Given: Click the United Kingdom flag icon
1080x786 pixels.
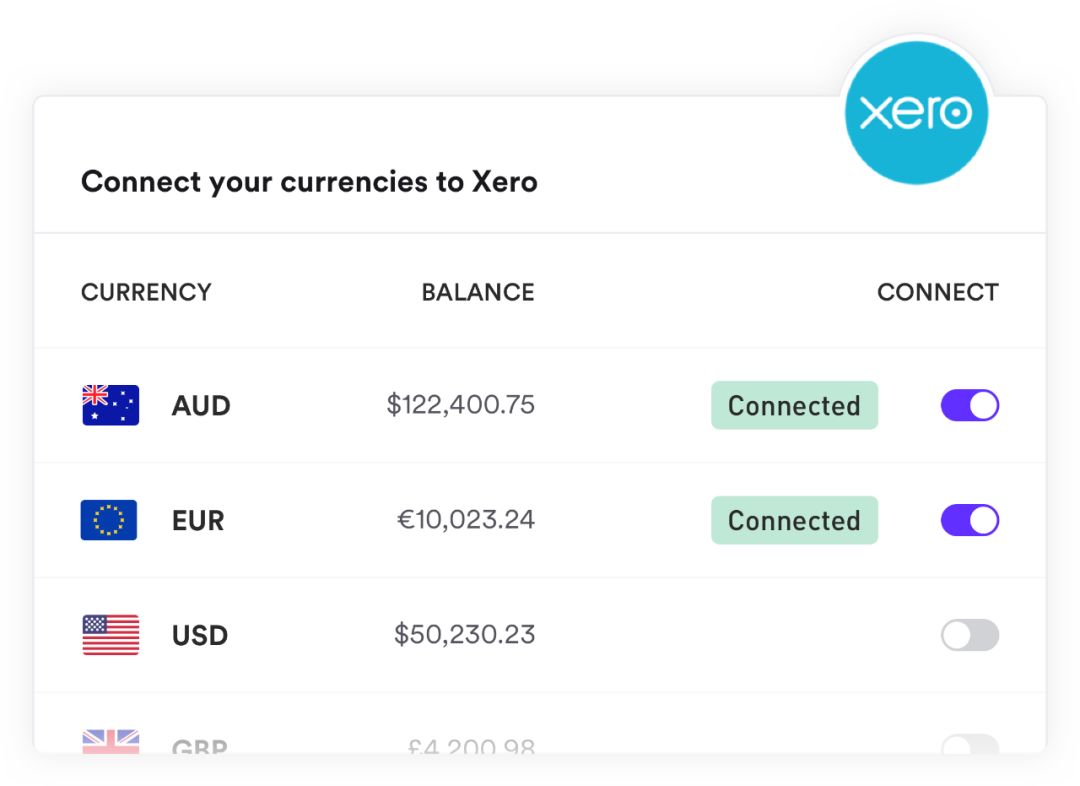Looking at the screenshot, I should 110,741.
